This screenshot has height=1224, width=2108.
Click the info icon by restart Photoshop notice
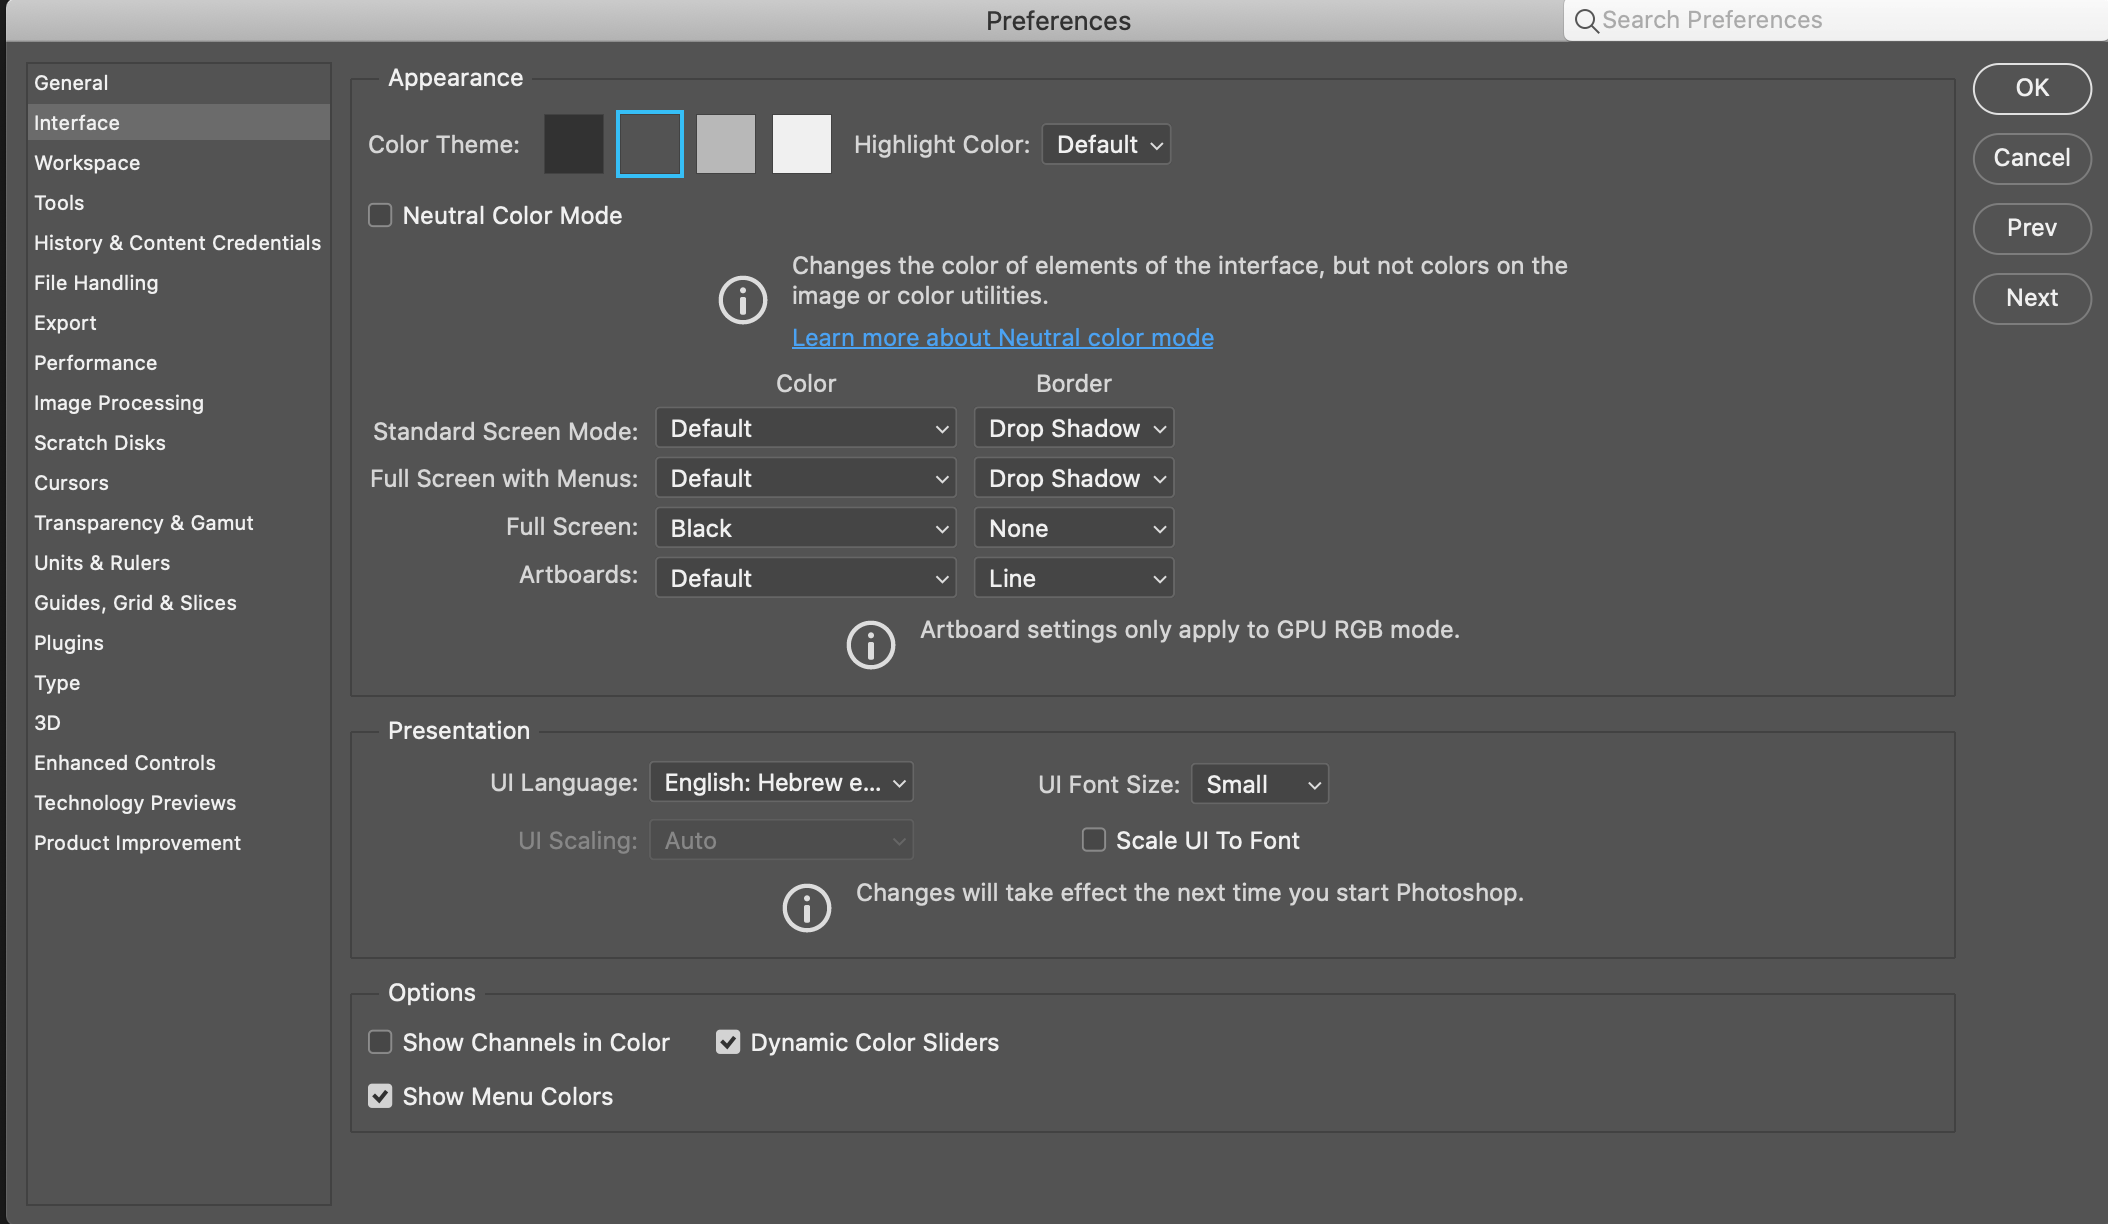coord(806,907)
